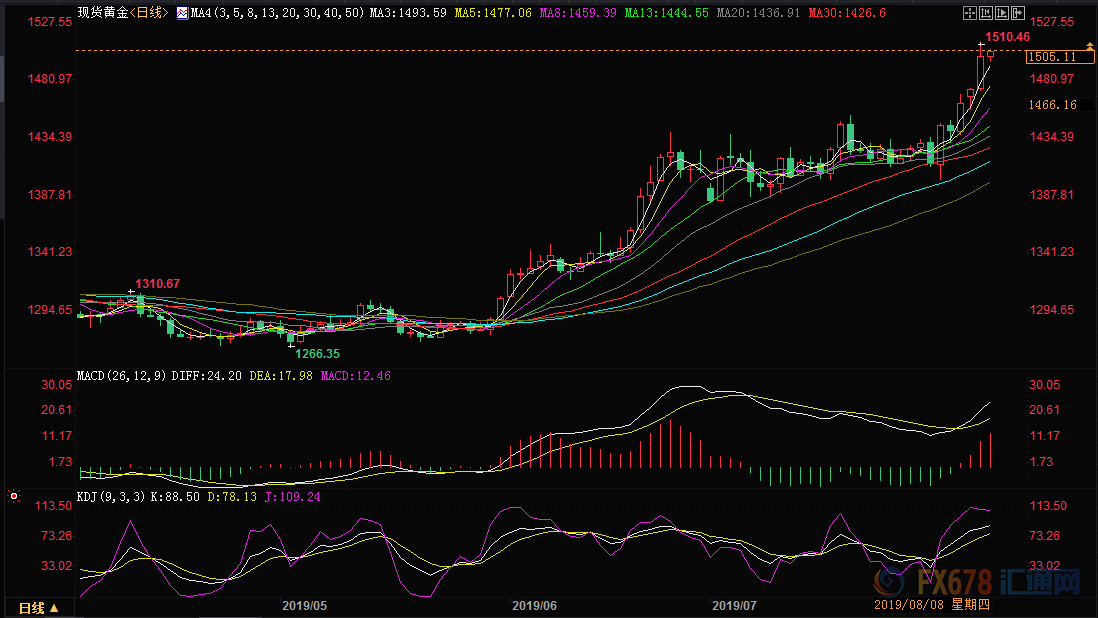Click the MA4 indicator chart icon
The width and height of the screenshot is (1098, 618).
[x=181, y=14]
